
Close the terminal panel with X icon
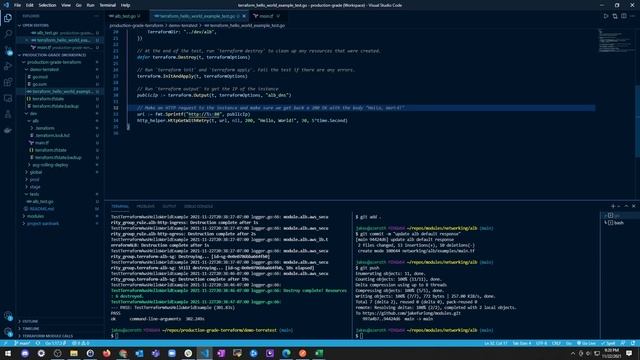point(633,206)
